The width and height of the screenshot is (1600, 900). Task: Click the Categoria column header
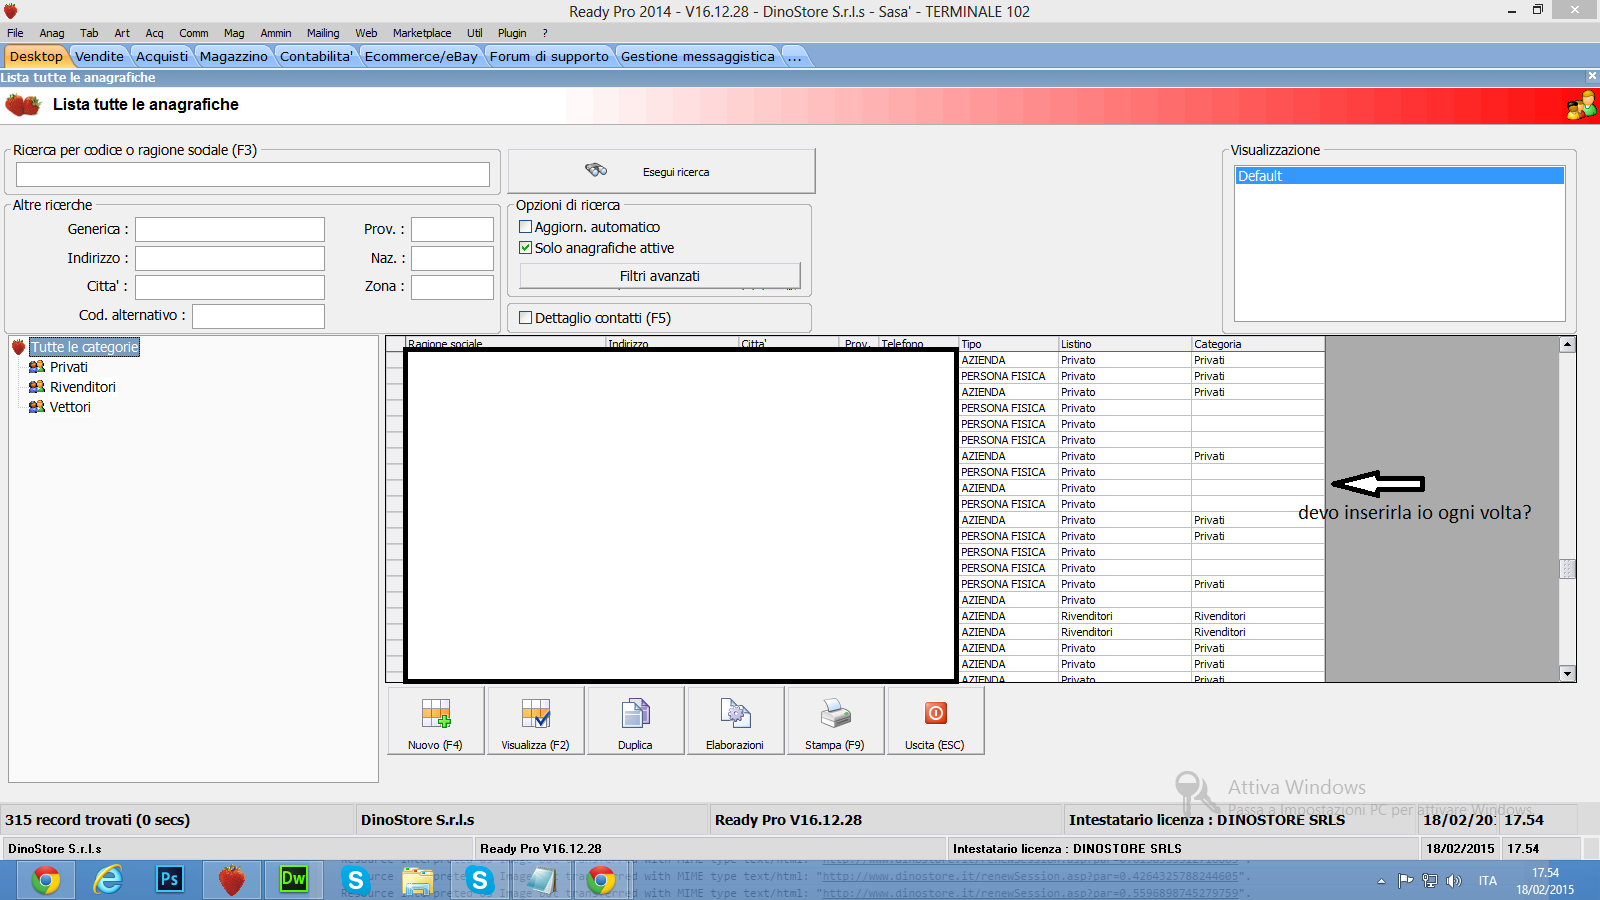(1258, 344)
